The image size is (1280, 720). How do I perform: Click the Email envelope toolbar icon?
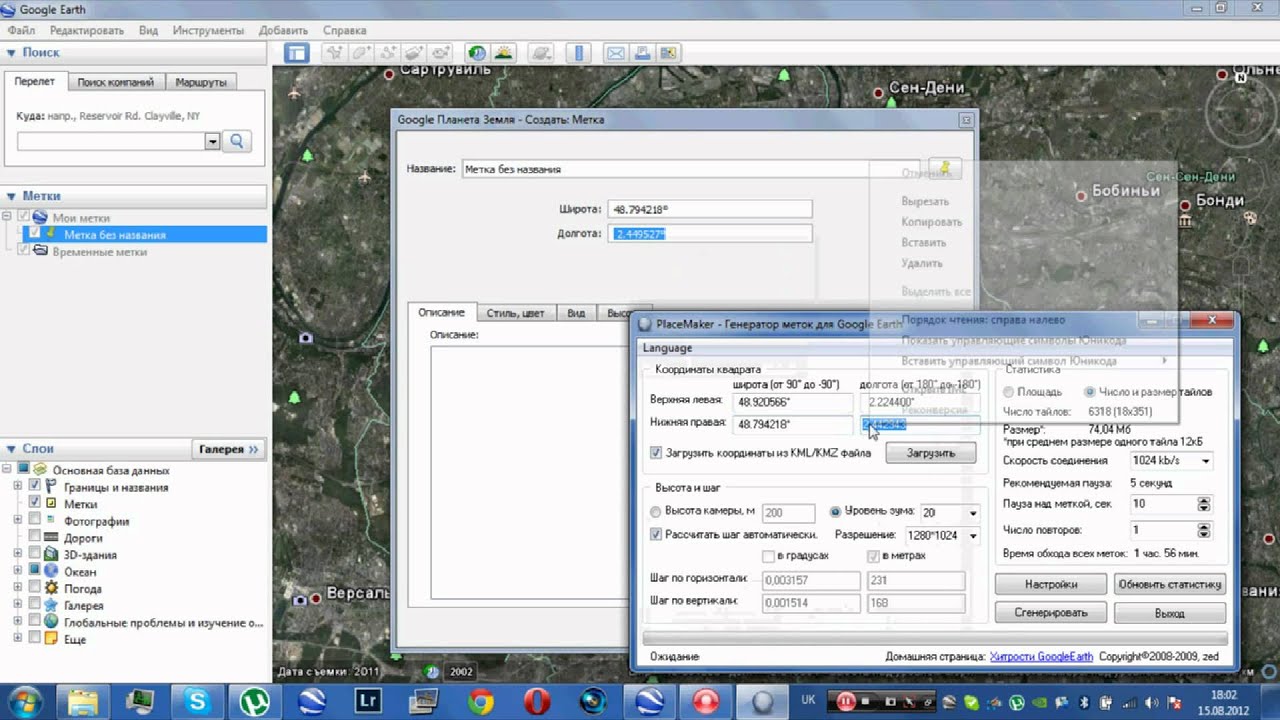pyautogui.click(x=616, y=53)
